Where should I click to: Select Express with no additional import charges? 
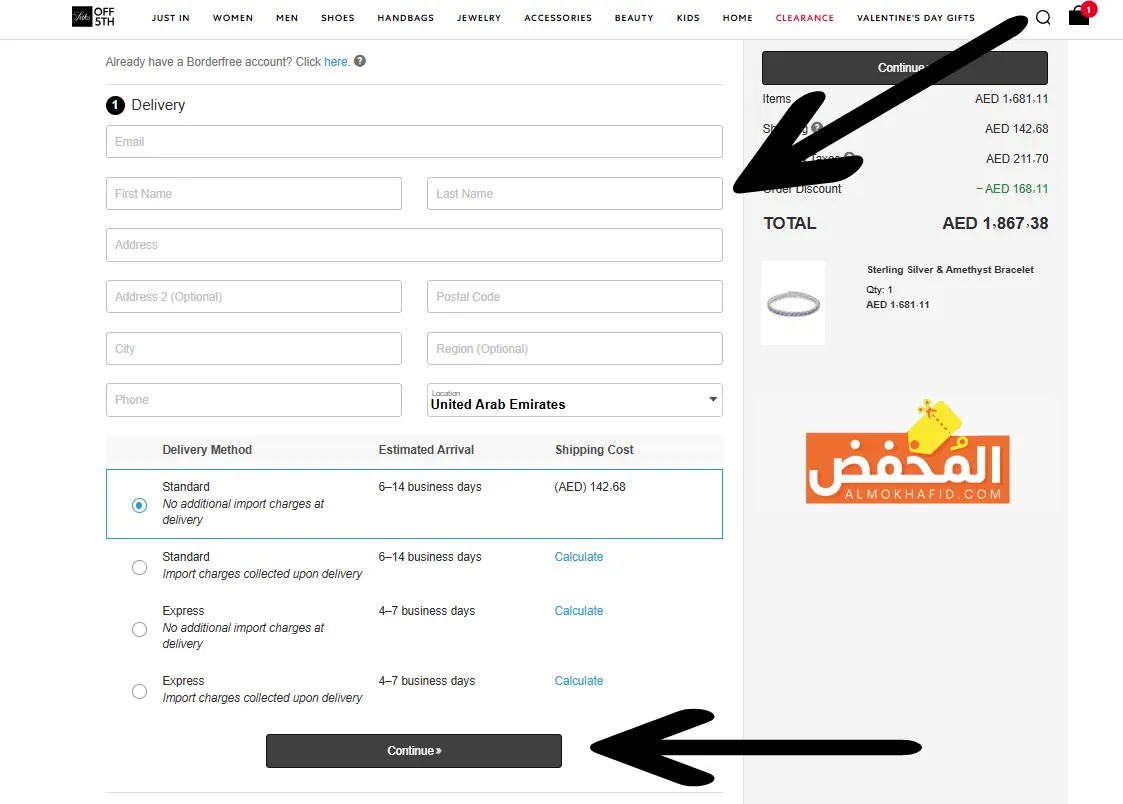point(140,629)
